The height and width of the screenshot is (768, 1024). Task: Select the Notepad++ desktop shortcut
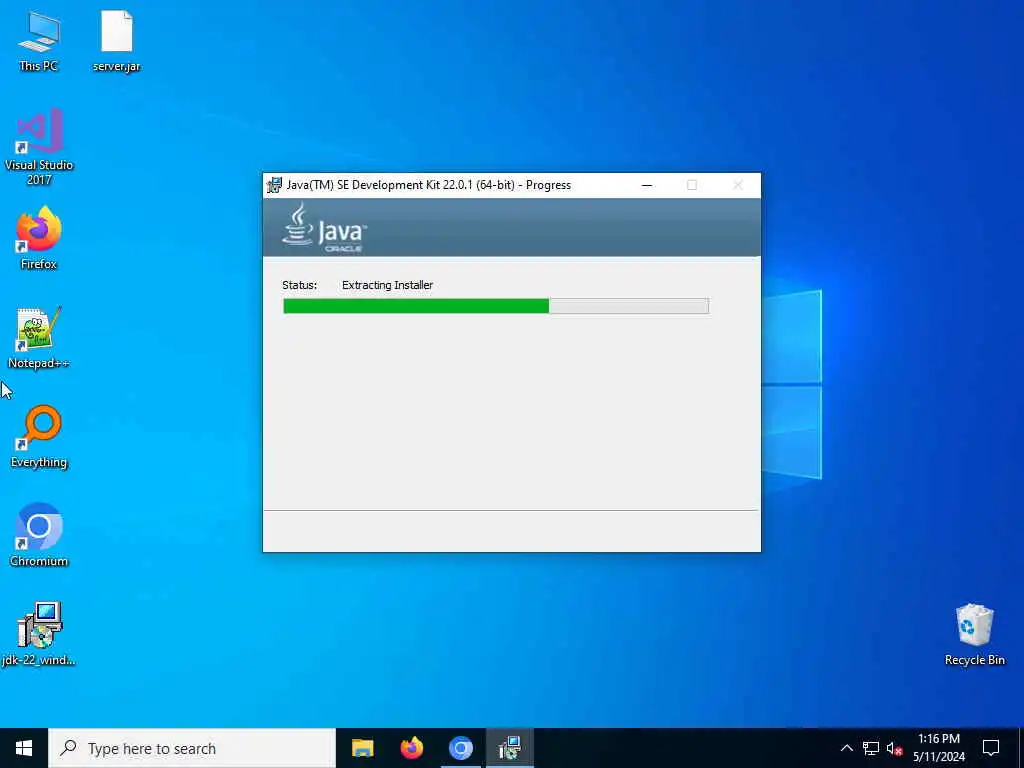click(39, 338)
